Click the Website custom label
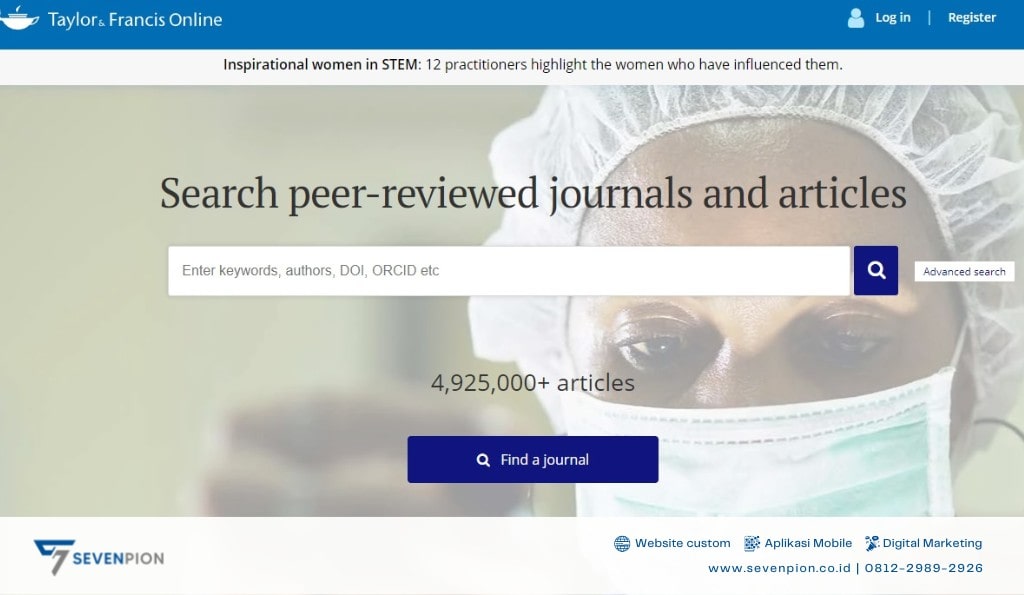The width and height of the screenshot is (1024, 595). click(x=682, y=543)
